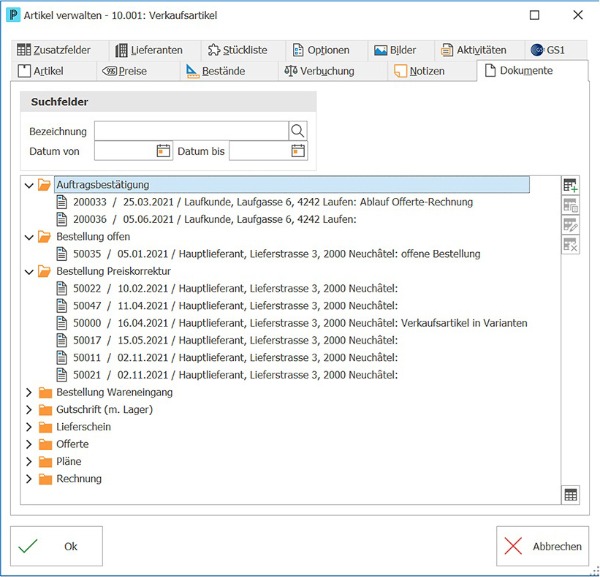Click the Rechnung folder icon
600x577 pixels.
45,479
